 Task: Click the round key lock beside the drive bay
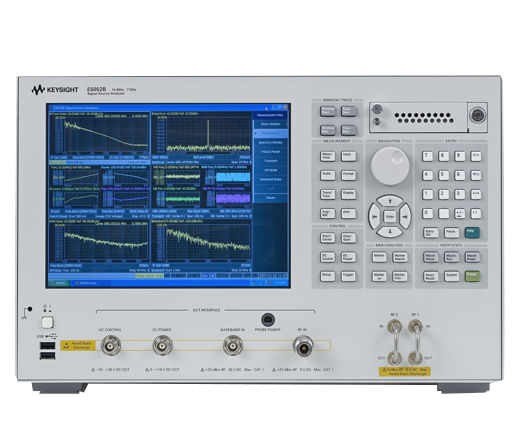(x=477, y=115)
